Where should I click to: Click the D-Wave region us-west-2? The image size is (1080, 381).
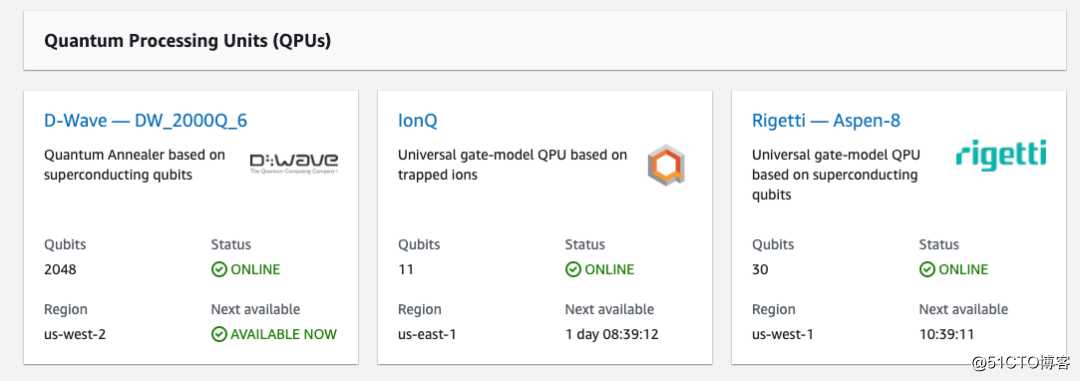click(x=75, y=335)
